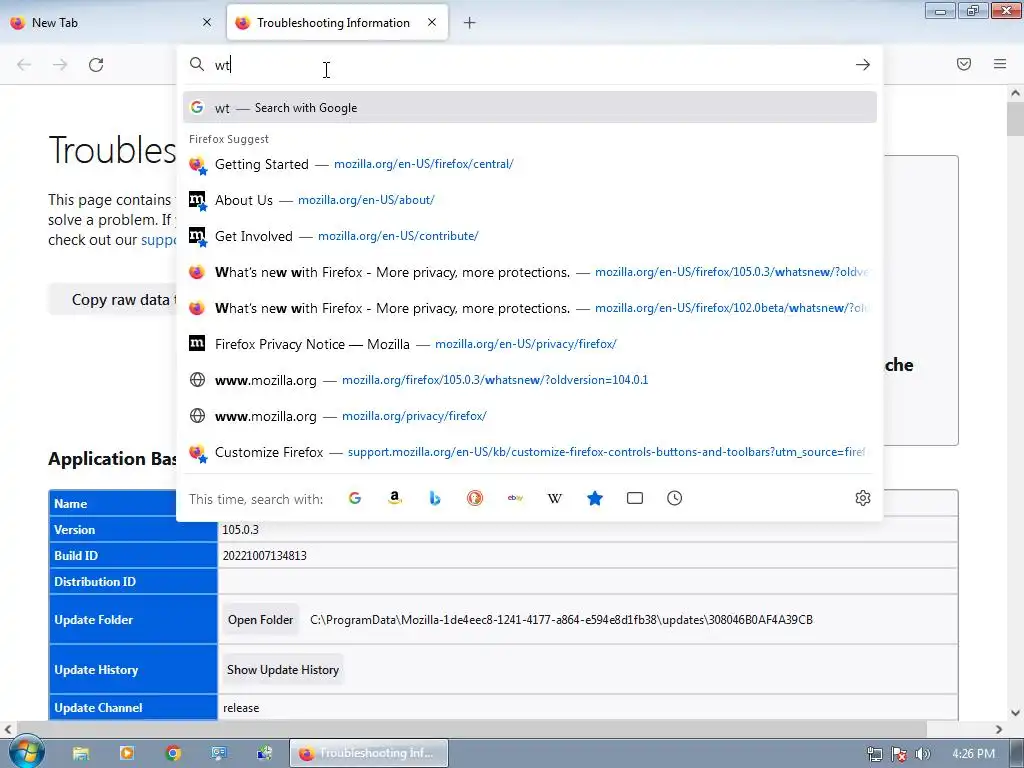Launch media player from taskbar
Viewport: 1024px width, 768px height.
(127, 753)
